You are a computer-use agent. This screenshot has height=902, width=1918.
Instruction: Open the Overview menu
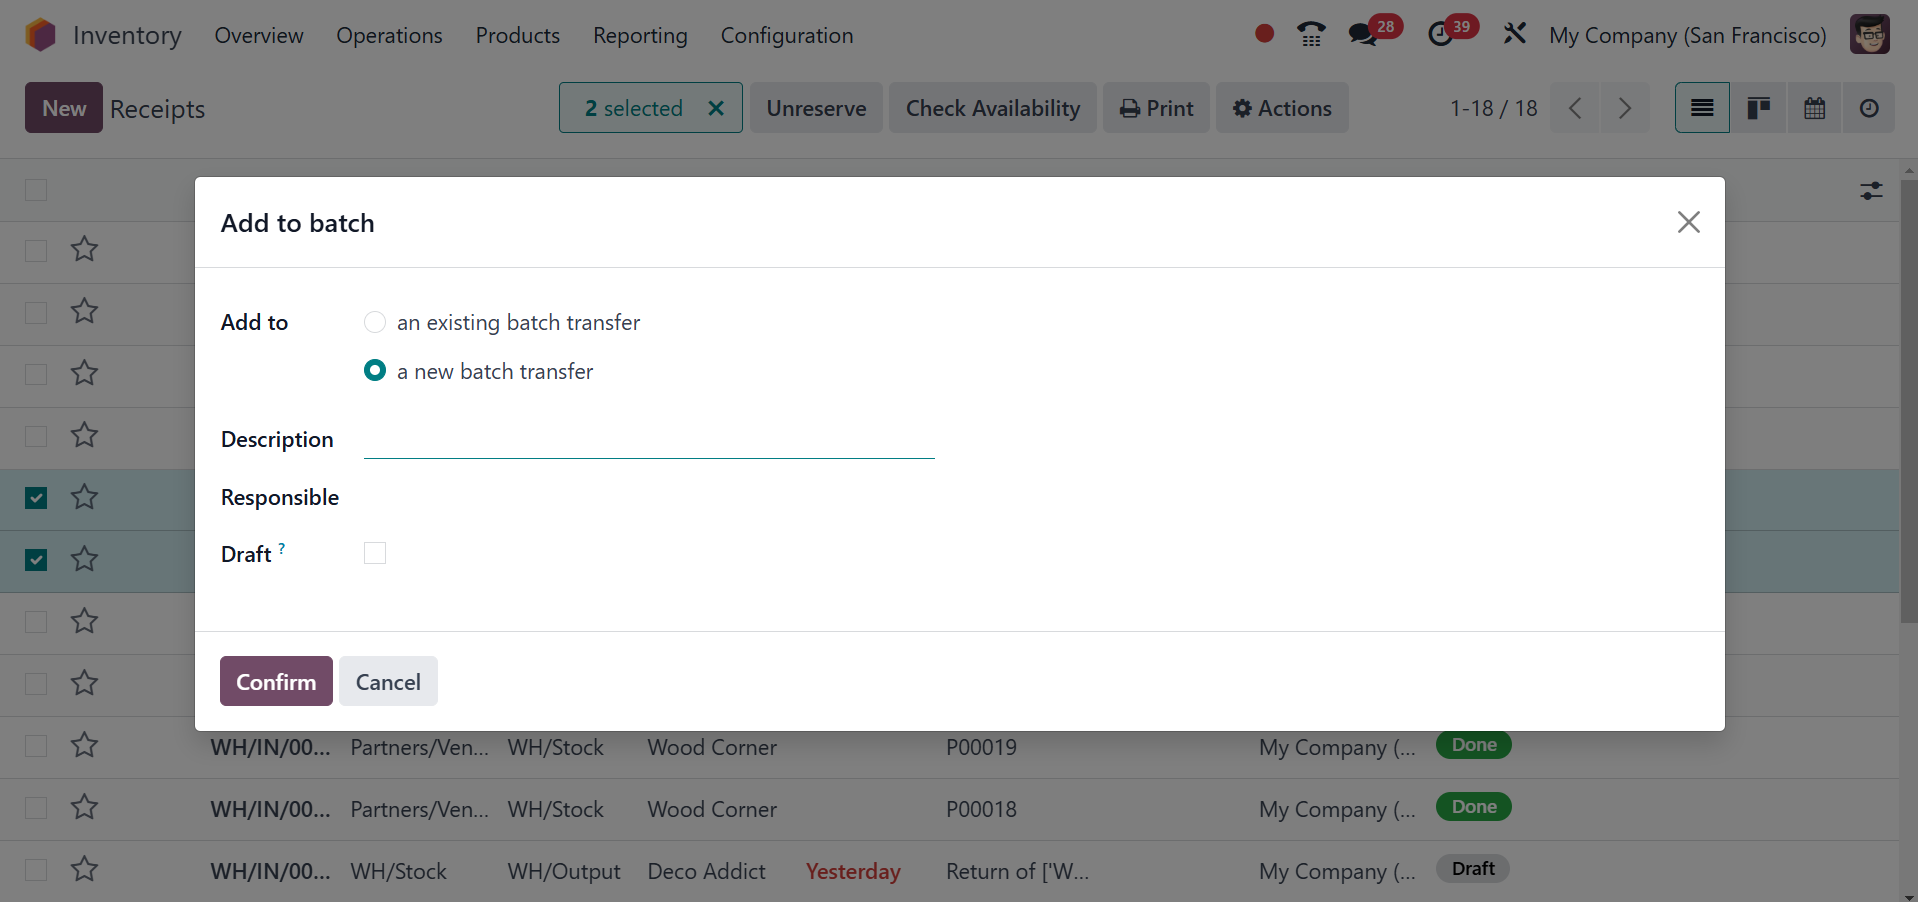[x=259, y=35]
